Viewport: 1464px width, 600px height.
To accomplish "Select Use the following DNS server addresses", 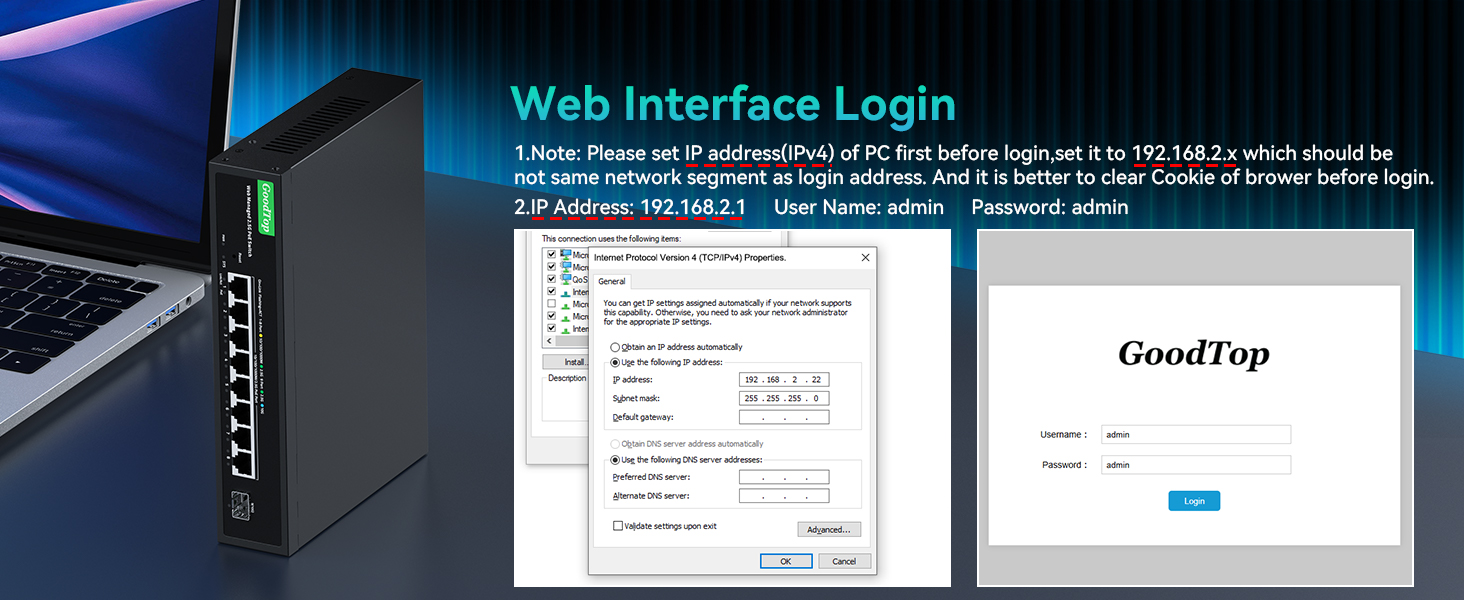I will point(616,460).
